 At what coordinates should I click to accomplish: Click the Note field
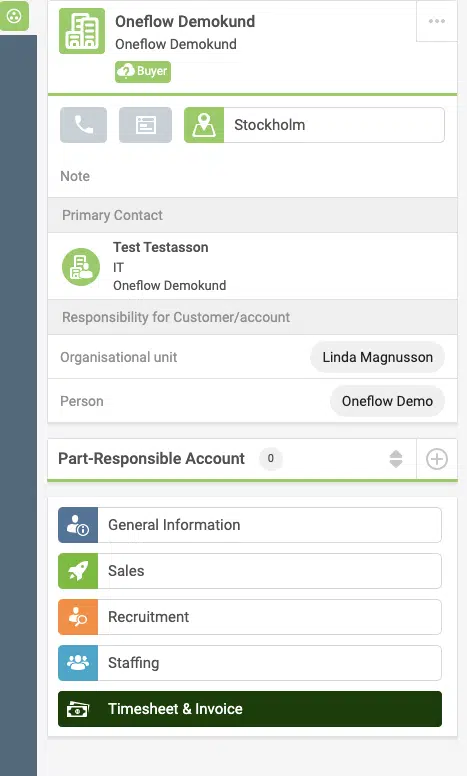pos(252,176)
